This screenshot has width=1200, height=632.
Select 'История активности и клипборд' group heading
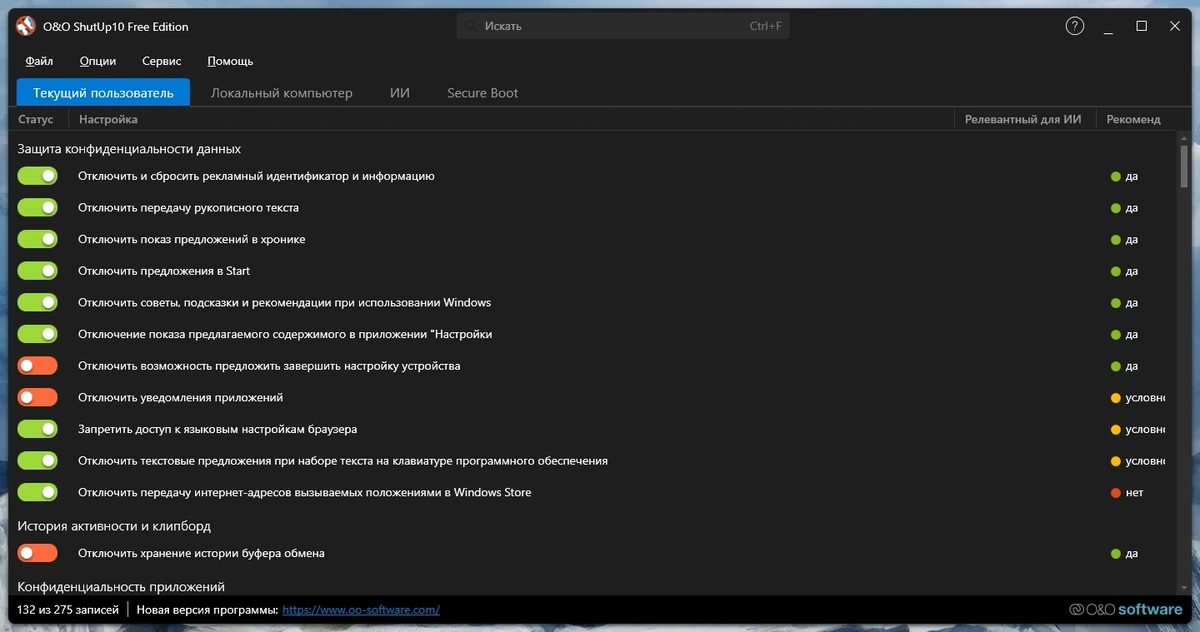coord(114,526)
